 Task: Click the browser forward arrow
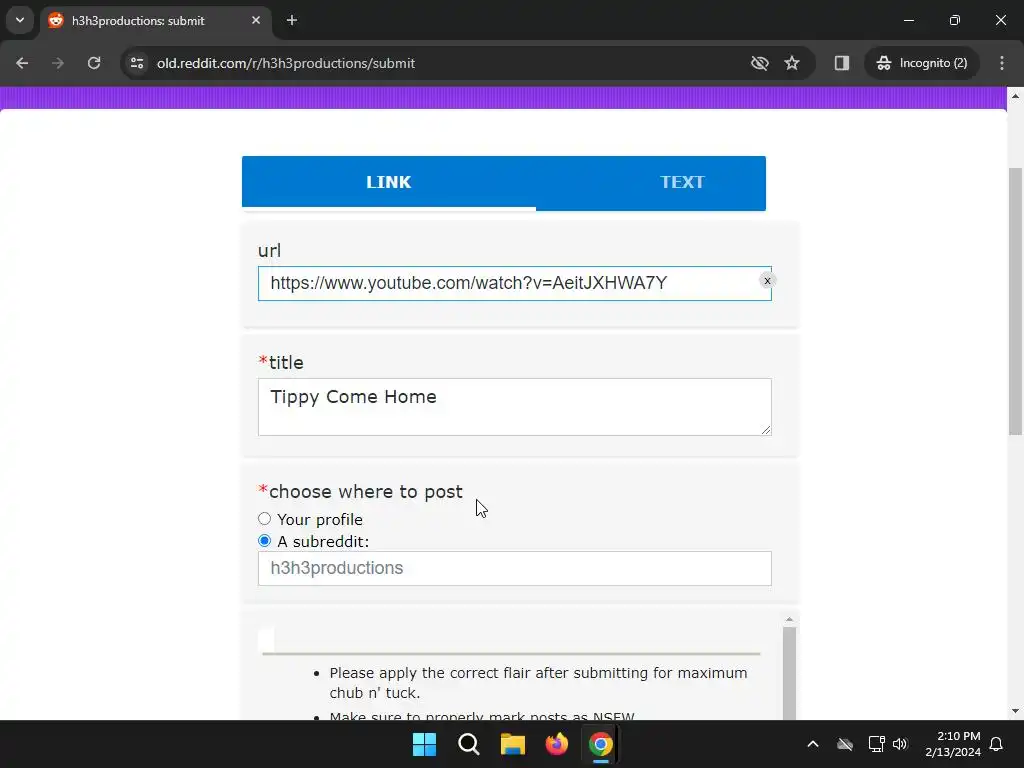58,63
